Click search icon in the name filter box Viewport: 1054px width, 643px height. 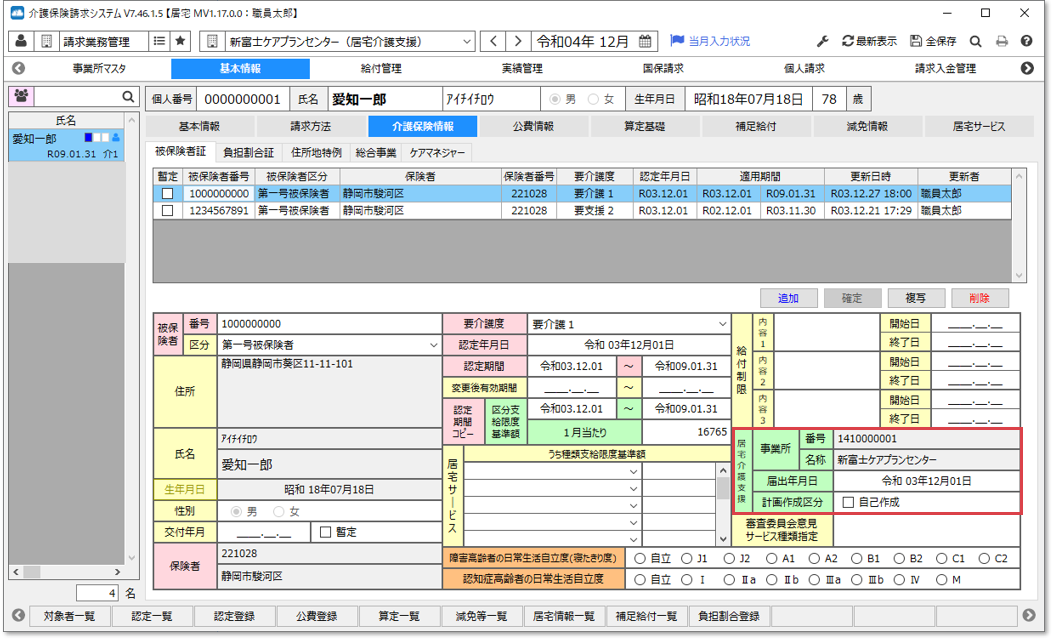(x=128, y=97)
